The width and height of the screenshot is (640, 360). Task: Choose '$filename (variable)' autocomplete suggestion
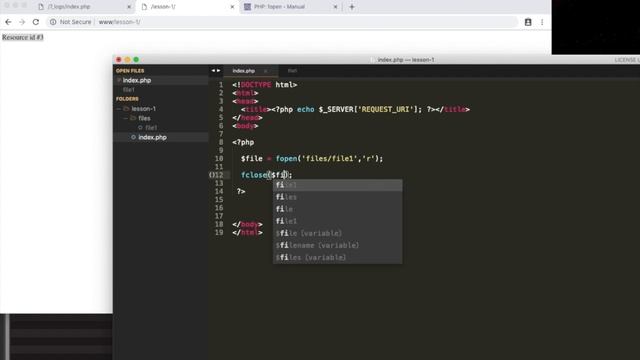(x=338, y=245)
